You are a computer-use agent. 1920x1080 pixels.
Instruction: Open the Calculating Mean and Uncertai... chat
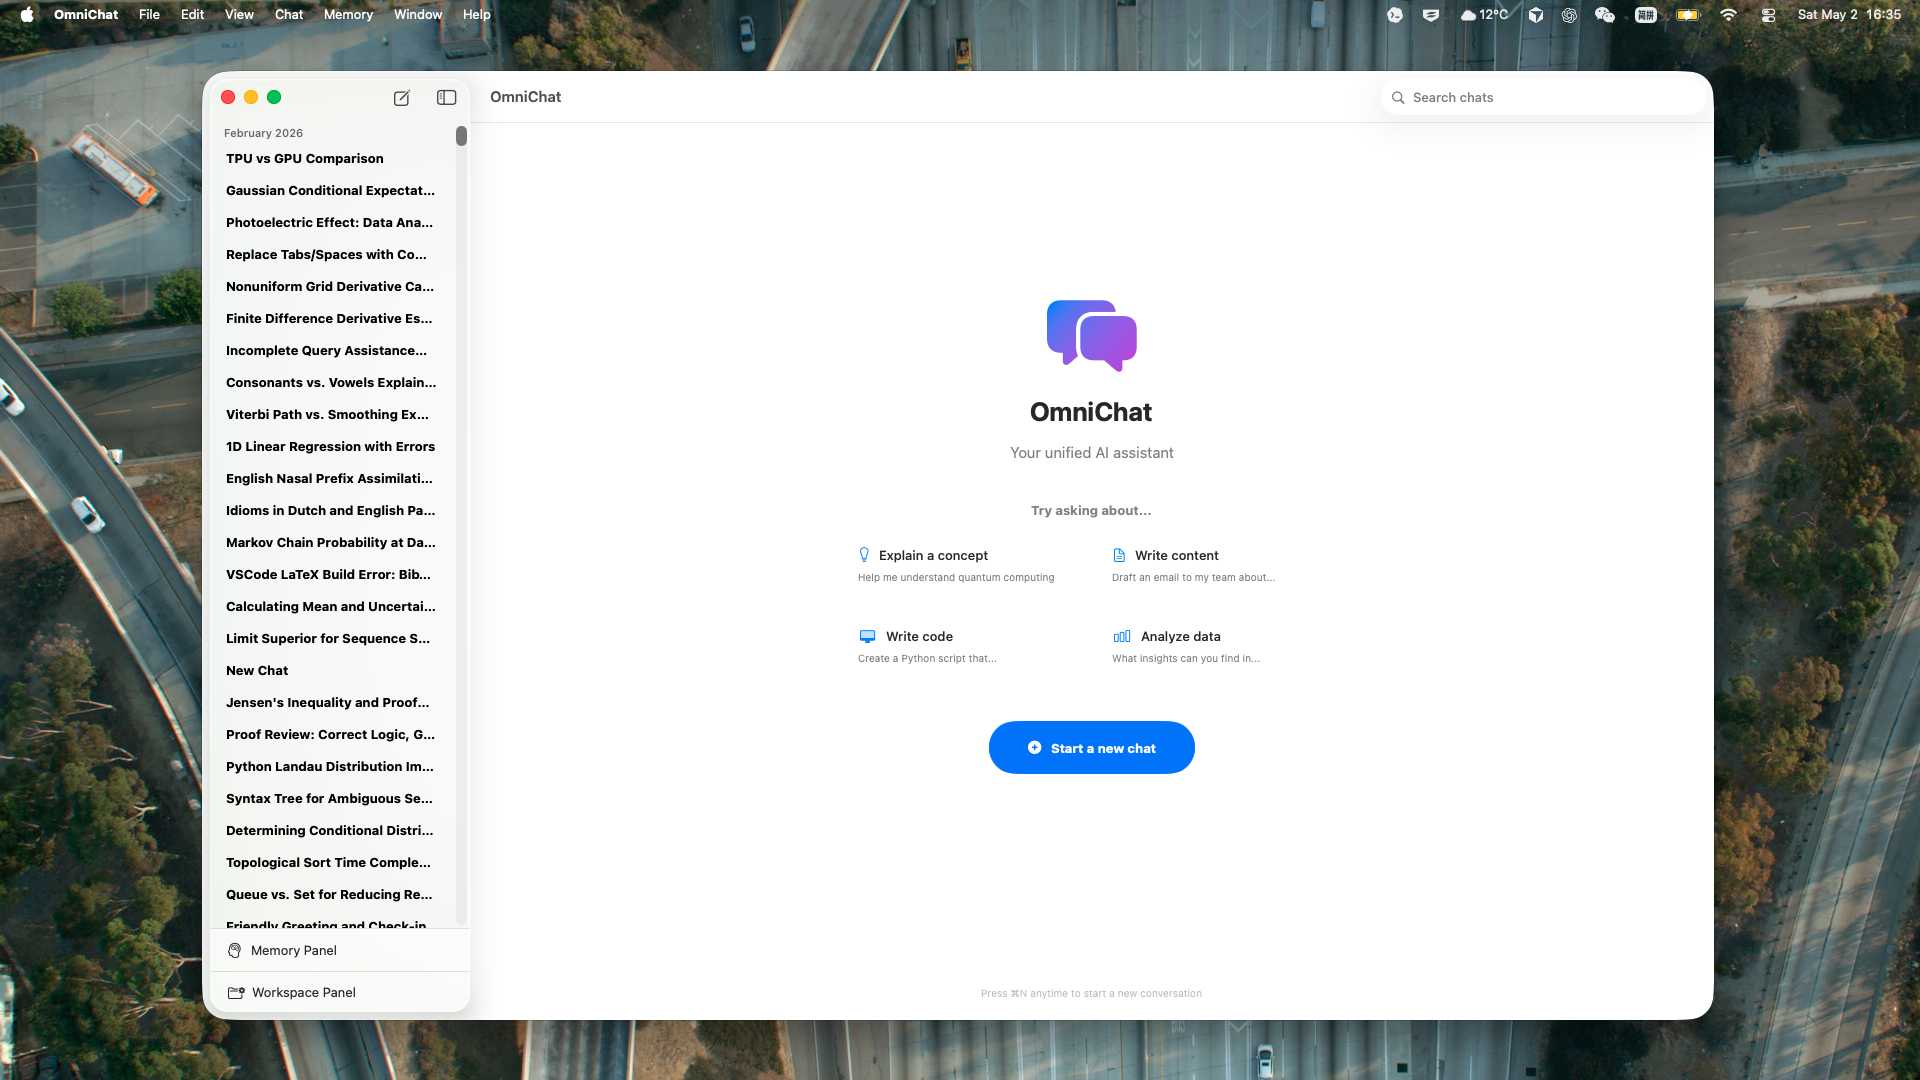(x=334, y=607)
